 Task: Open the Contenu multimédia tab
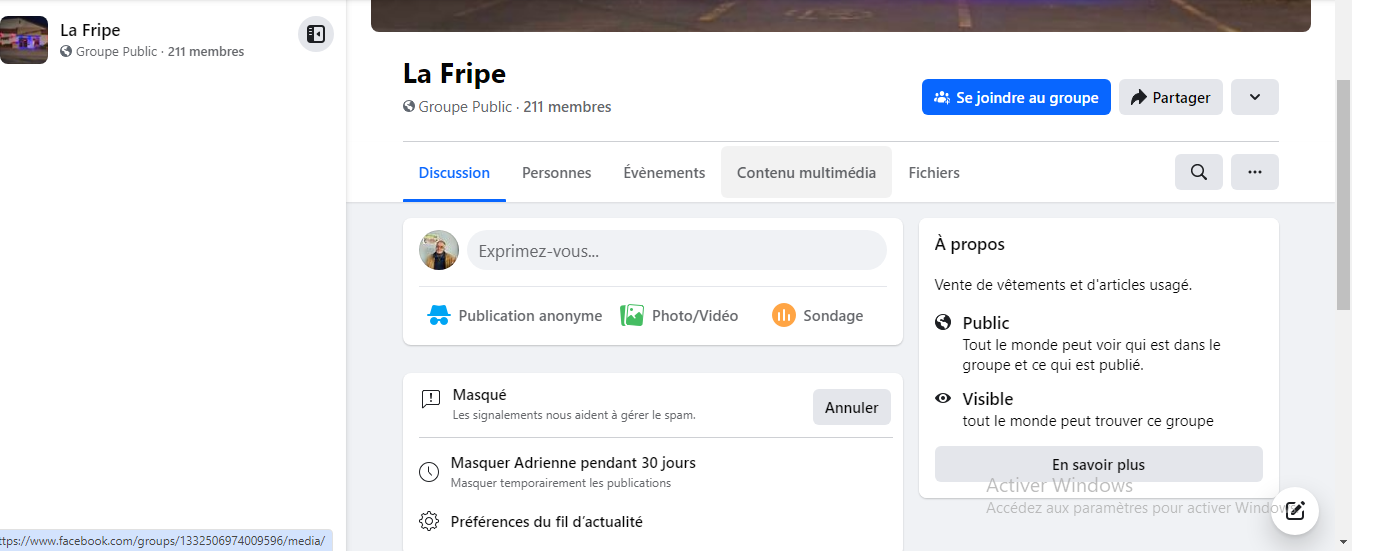coord(806,173)
